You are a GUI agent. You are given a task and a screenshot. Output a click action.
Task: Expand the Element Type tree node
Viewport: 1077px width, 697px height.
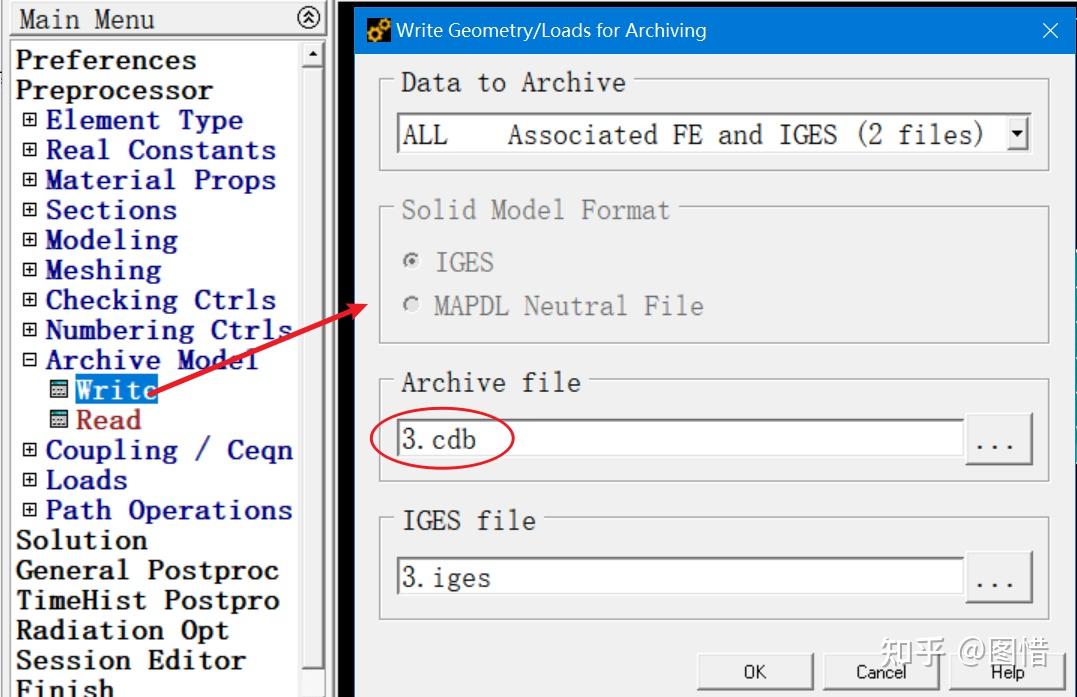(30, 120)
